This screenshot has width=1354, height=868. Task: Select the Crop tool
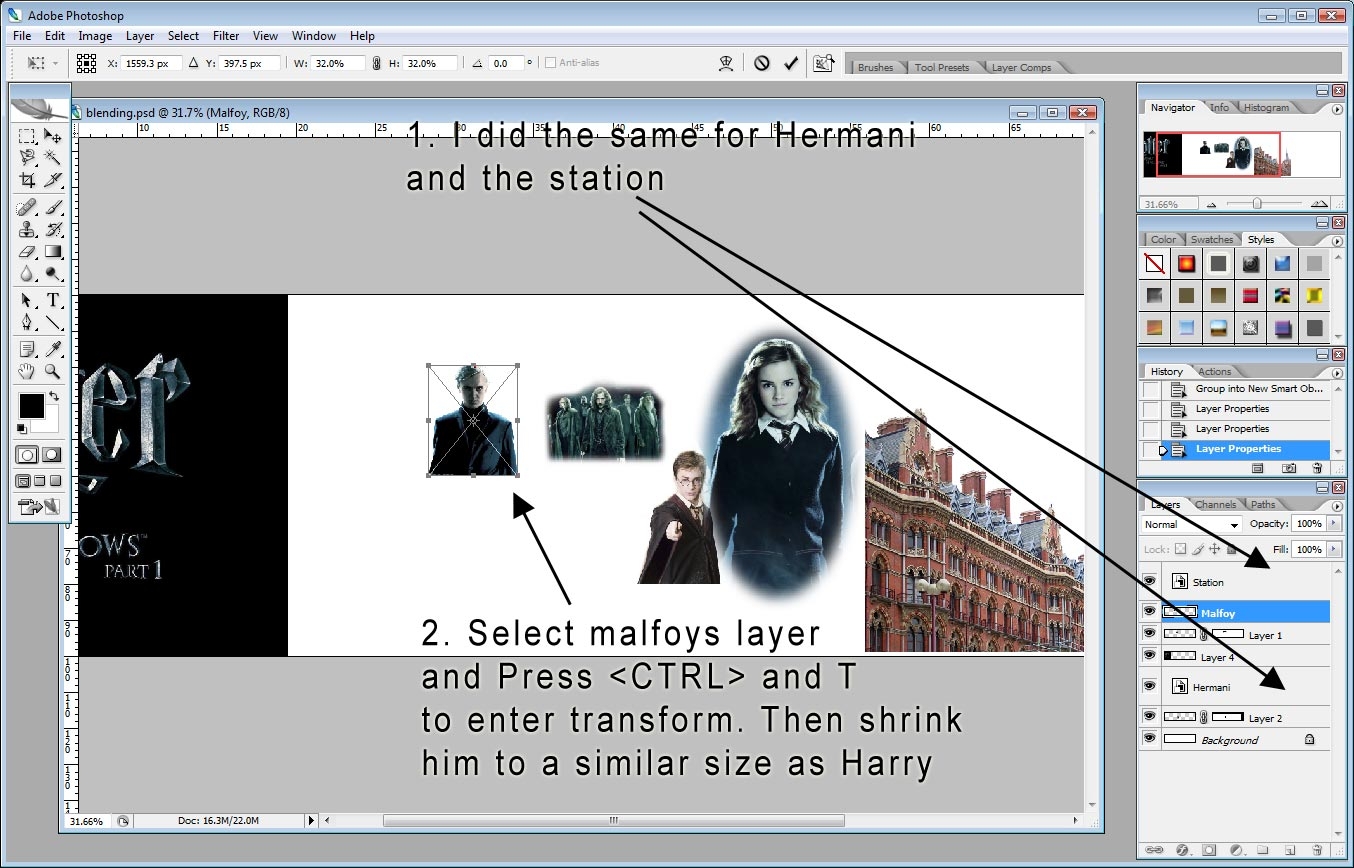[28, 180]
